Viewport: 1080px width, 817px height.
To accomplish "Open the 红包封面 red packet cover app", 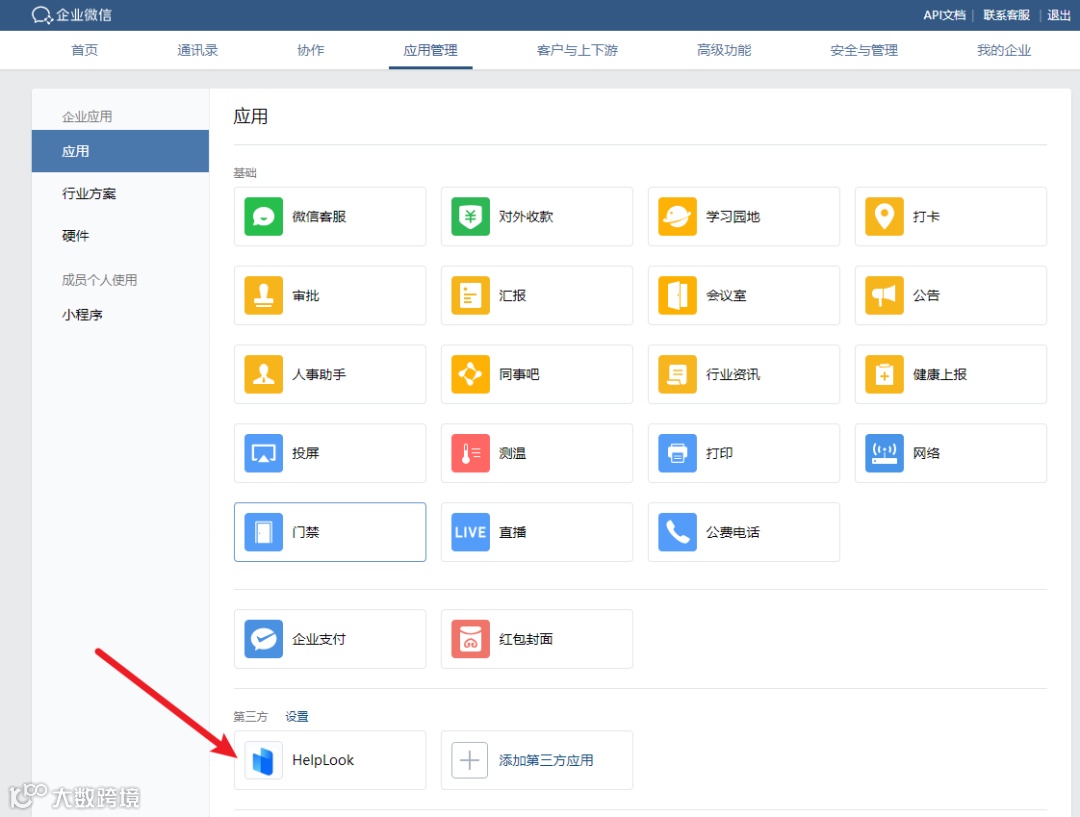I will (x=537, y=638).
